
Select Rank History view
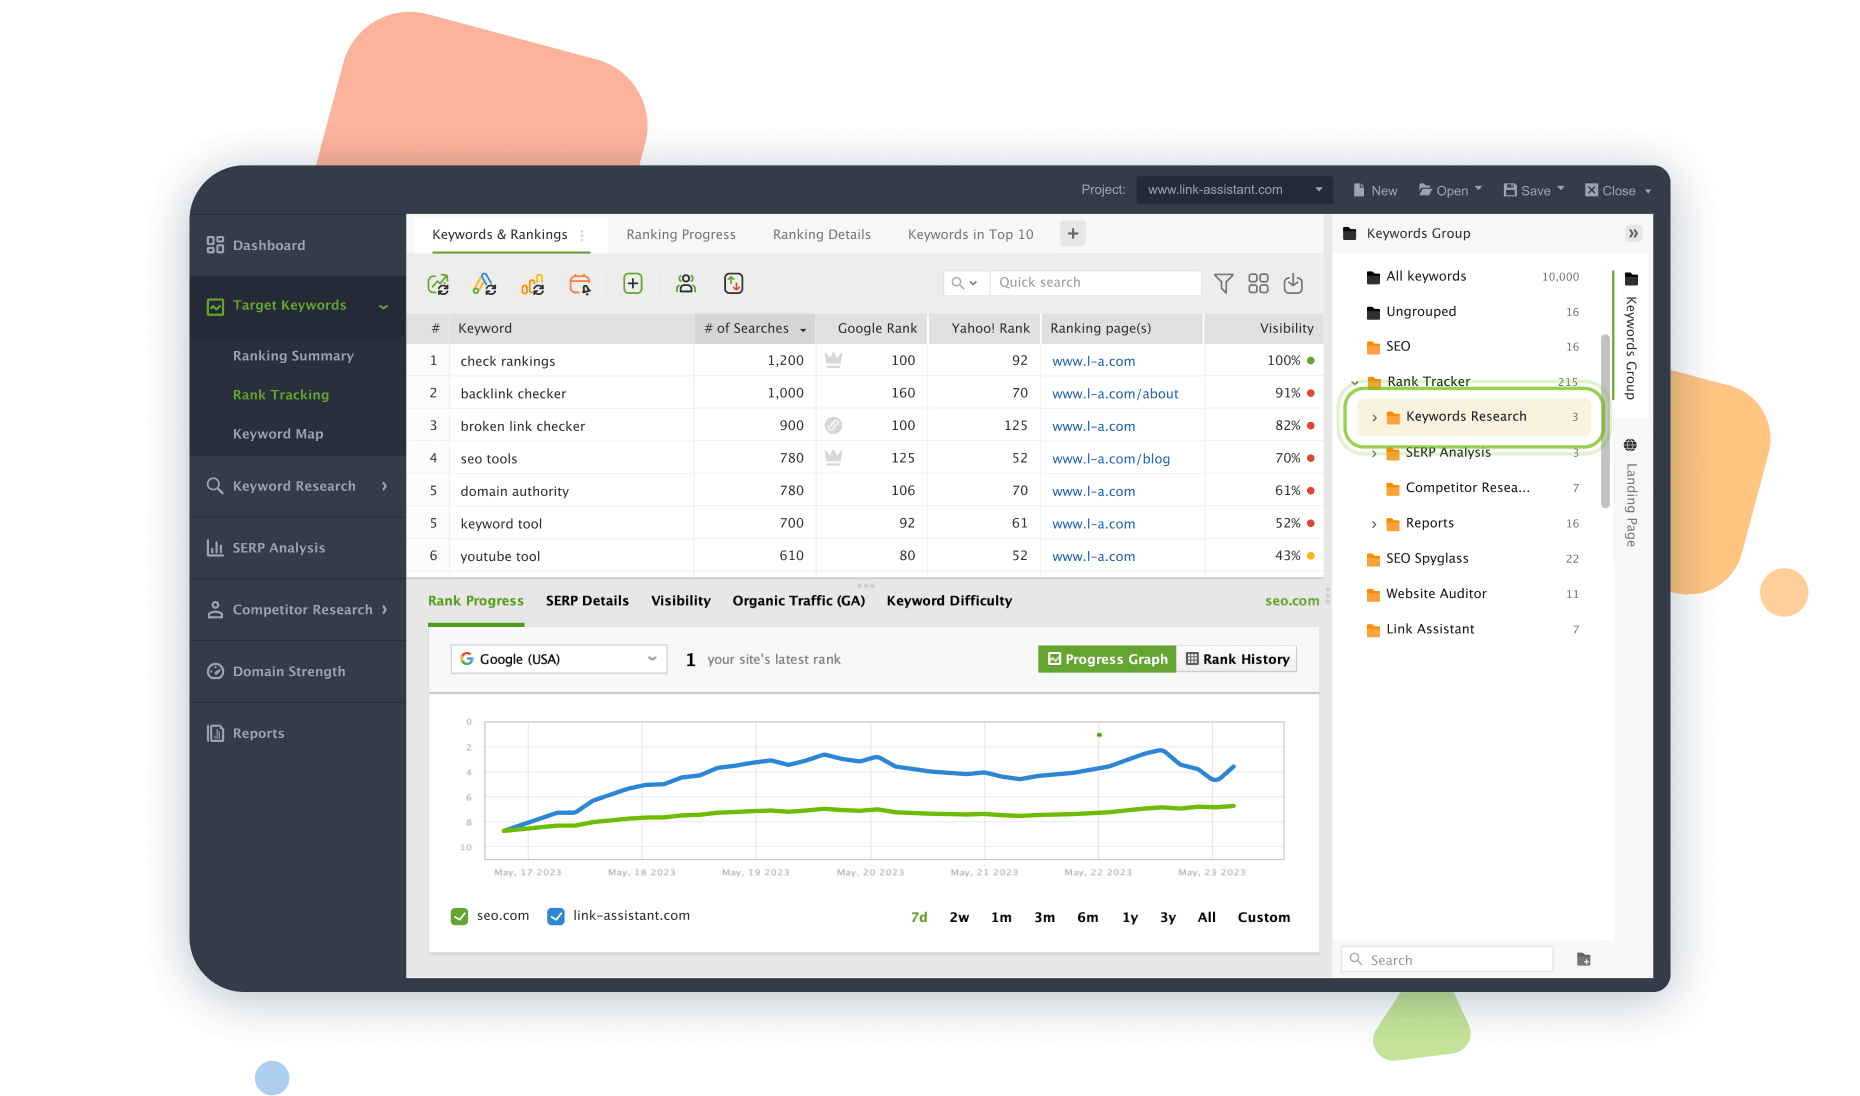(x=1237, y=659)
